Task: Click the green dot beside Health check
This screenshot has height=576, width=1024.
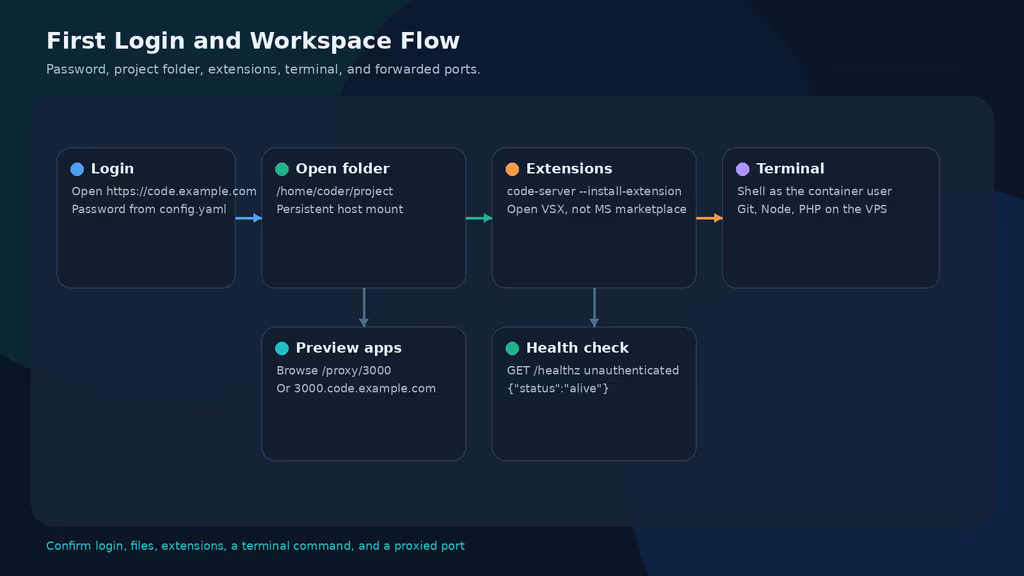Action: [512, 348]
